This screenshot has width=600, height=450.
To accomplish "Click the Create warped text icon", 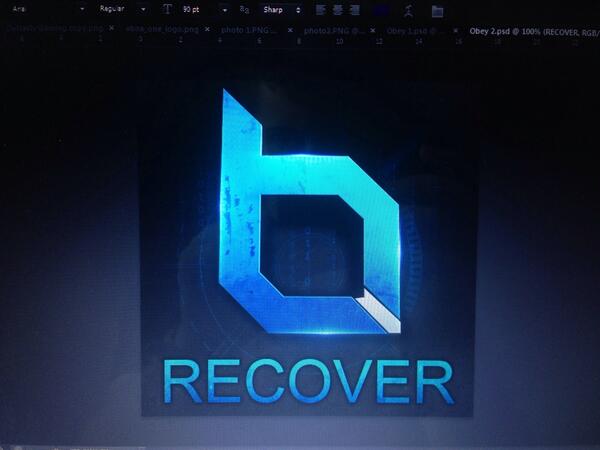I will [x=408, y=11].
